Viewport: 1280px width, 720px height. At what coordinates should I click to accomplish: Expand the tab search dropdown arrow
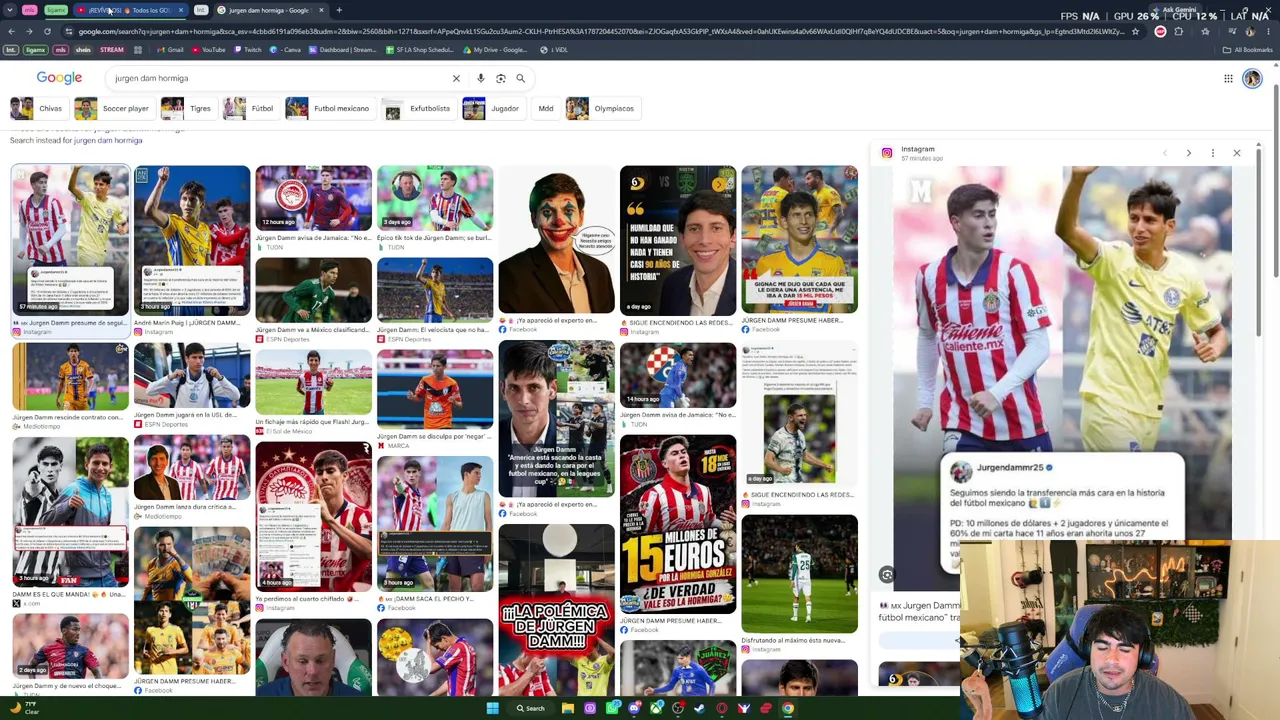pos(10,10)
